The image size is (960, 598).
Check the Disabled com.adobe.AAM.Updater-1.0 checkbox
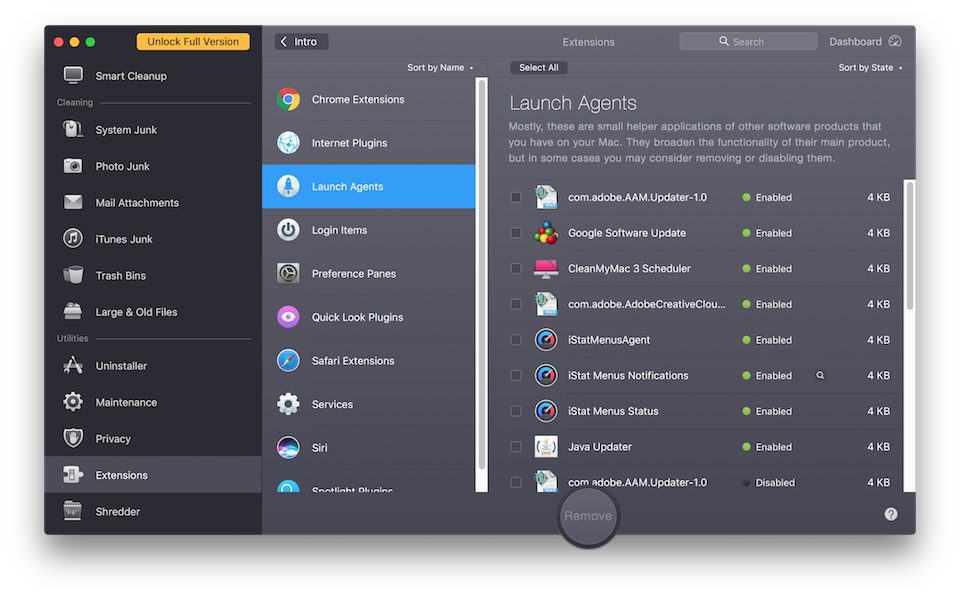tap(516, 482)
